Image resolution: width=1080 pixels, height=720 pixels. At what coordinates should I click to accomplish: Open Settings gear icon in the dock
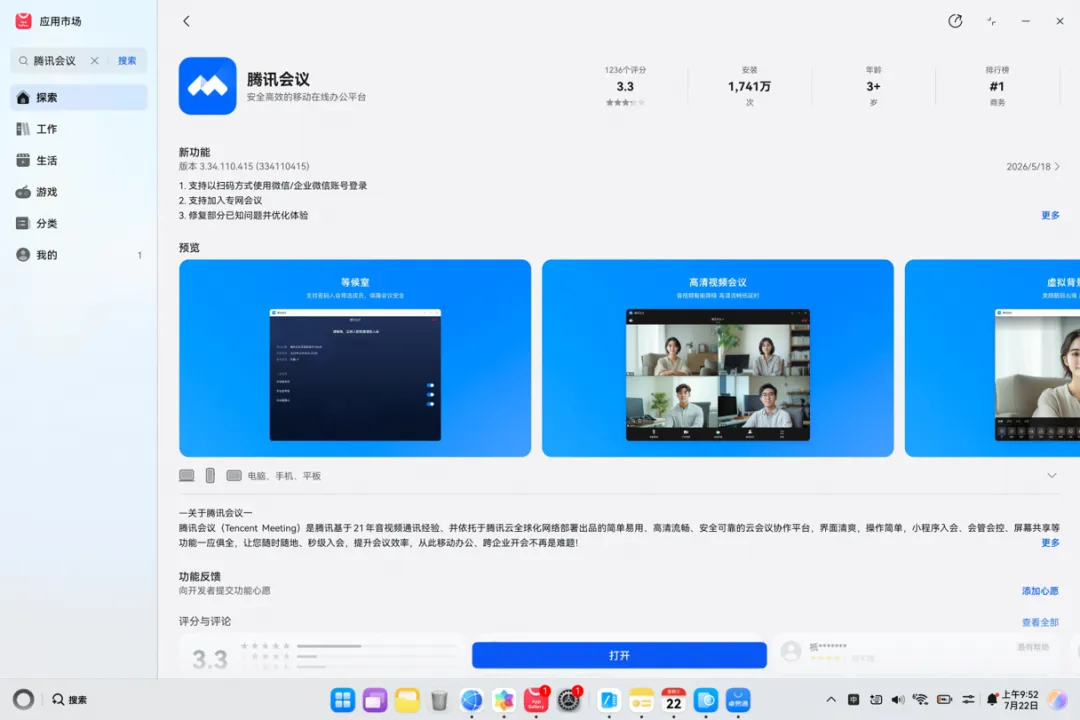coord(568,700)
